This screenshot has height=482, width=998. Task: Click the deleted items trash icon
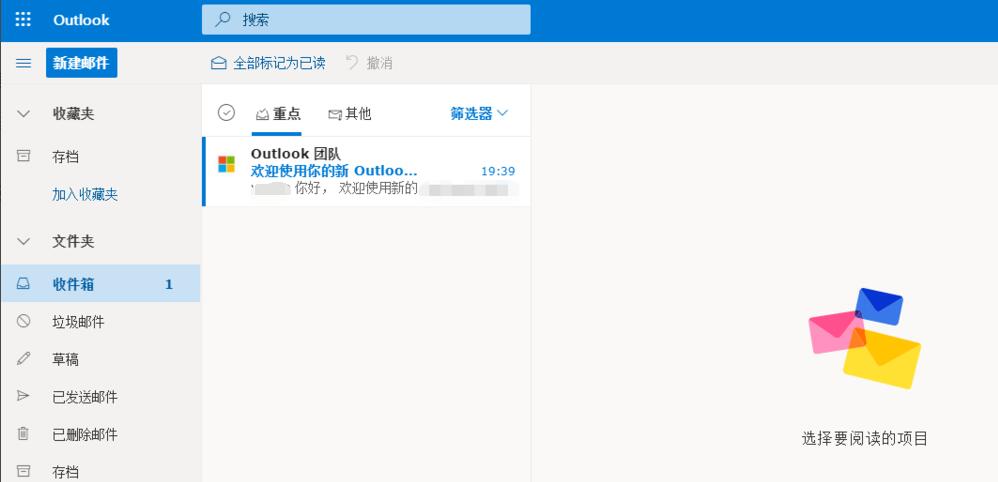coord(24,434)
